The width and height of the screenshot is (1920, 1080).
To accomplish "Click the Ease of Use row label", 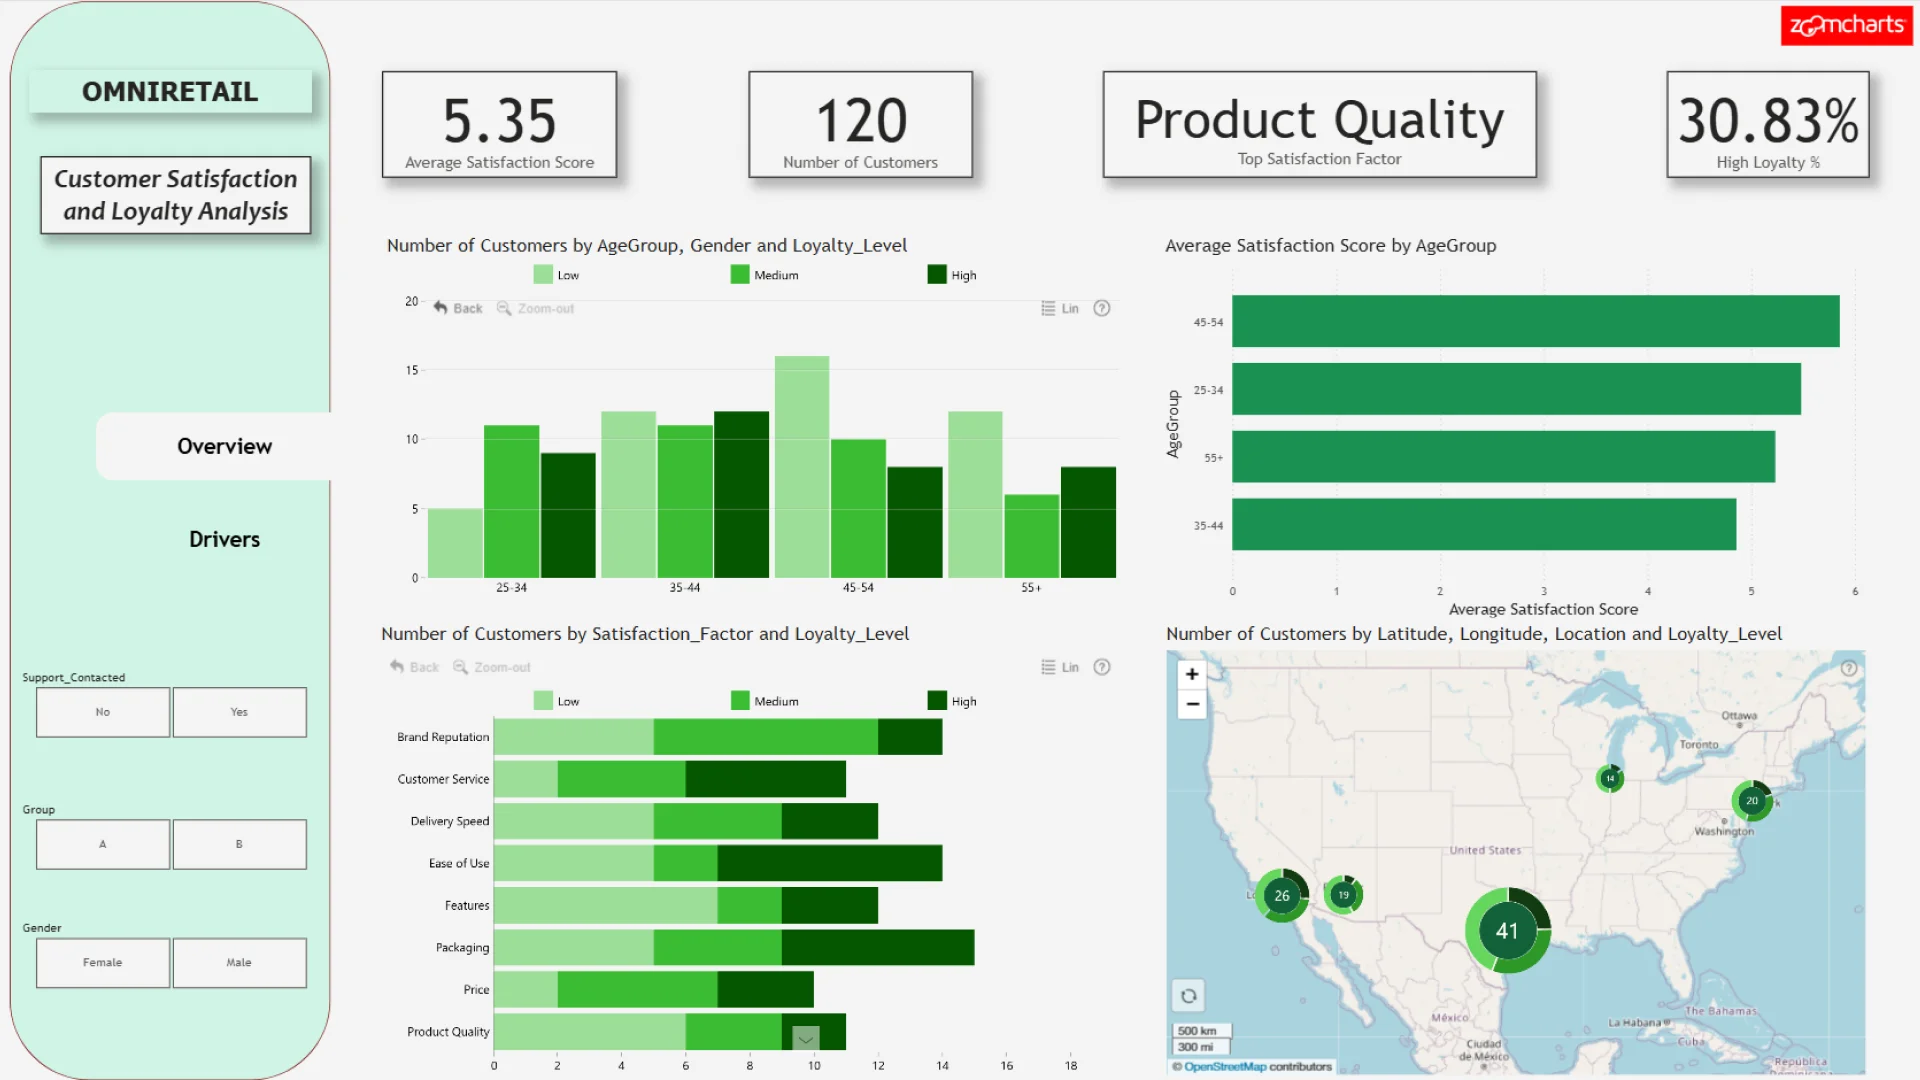I will coord(459,863).
